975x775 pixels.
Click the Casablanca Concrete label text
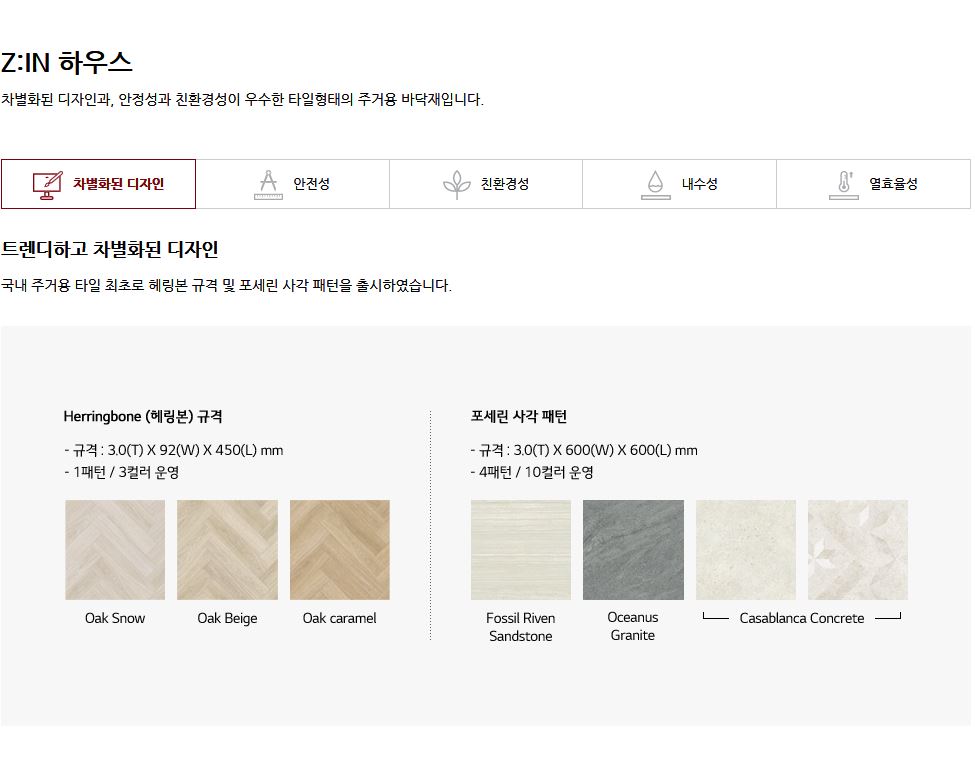801,618
